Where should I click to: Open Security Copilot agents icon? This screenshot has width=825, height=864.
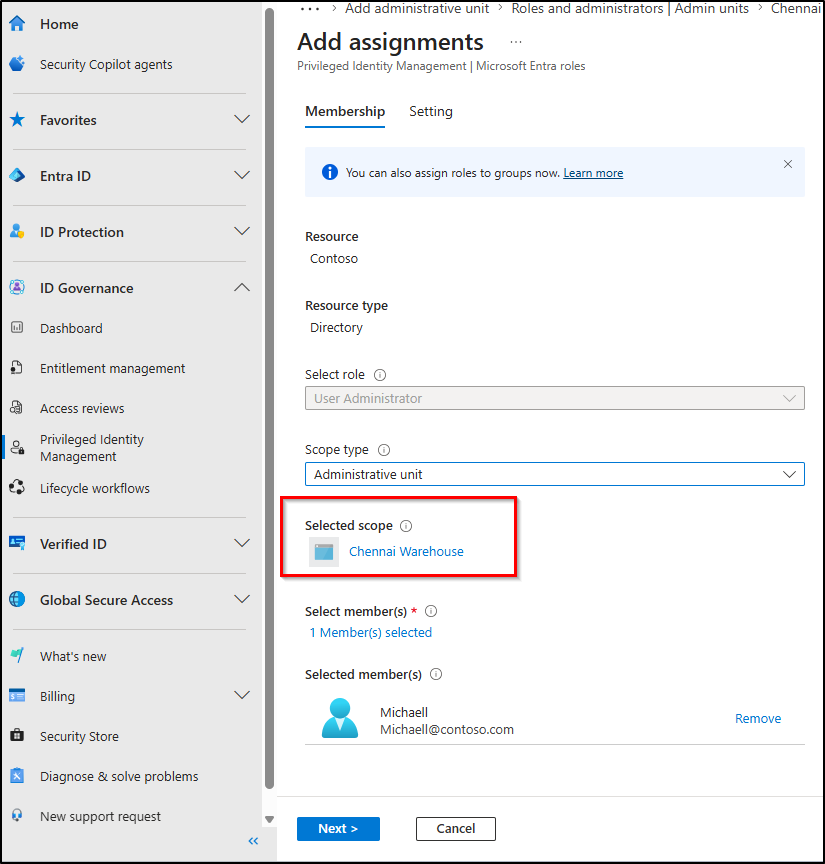point(17,64)
